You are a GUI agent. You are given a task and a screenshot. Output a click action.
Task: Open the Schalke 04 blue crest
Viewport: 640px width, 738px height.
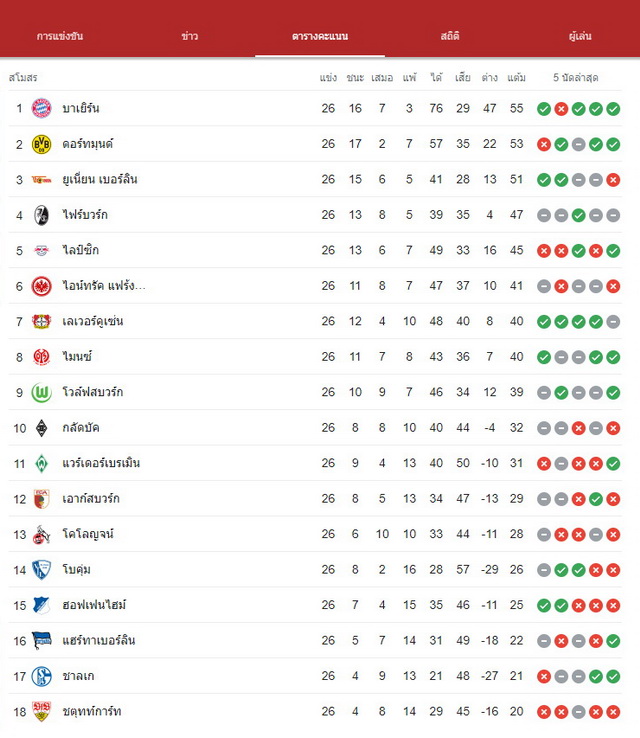[41, 676]
